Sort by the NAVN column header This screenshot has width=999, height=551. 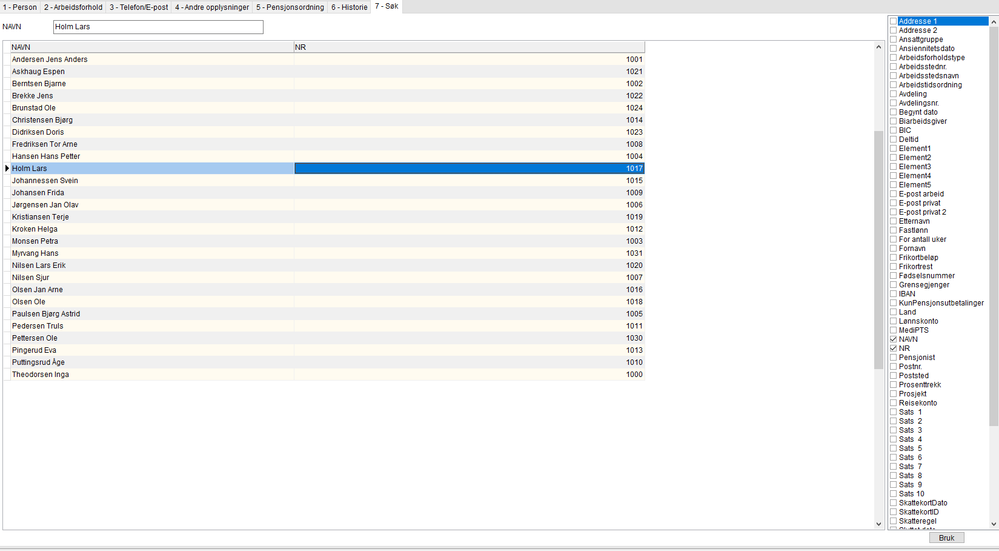(152, 47)
